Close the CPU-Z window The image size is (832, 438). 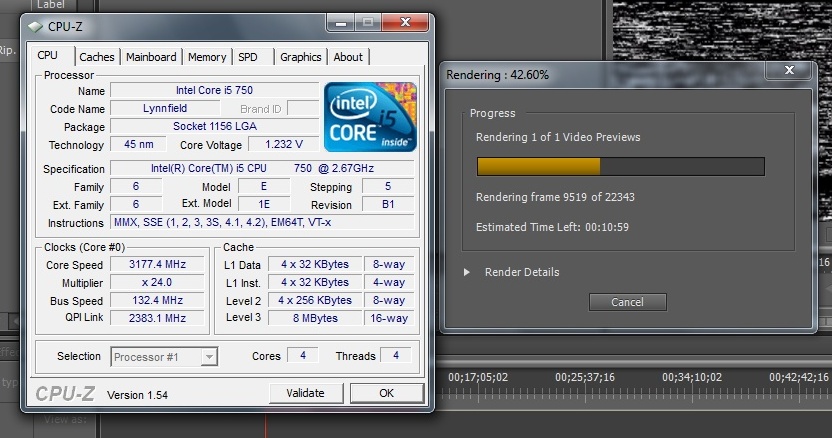(x=404, y=22)
